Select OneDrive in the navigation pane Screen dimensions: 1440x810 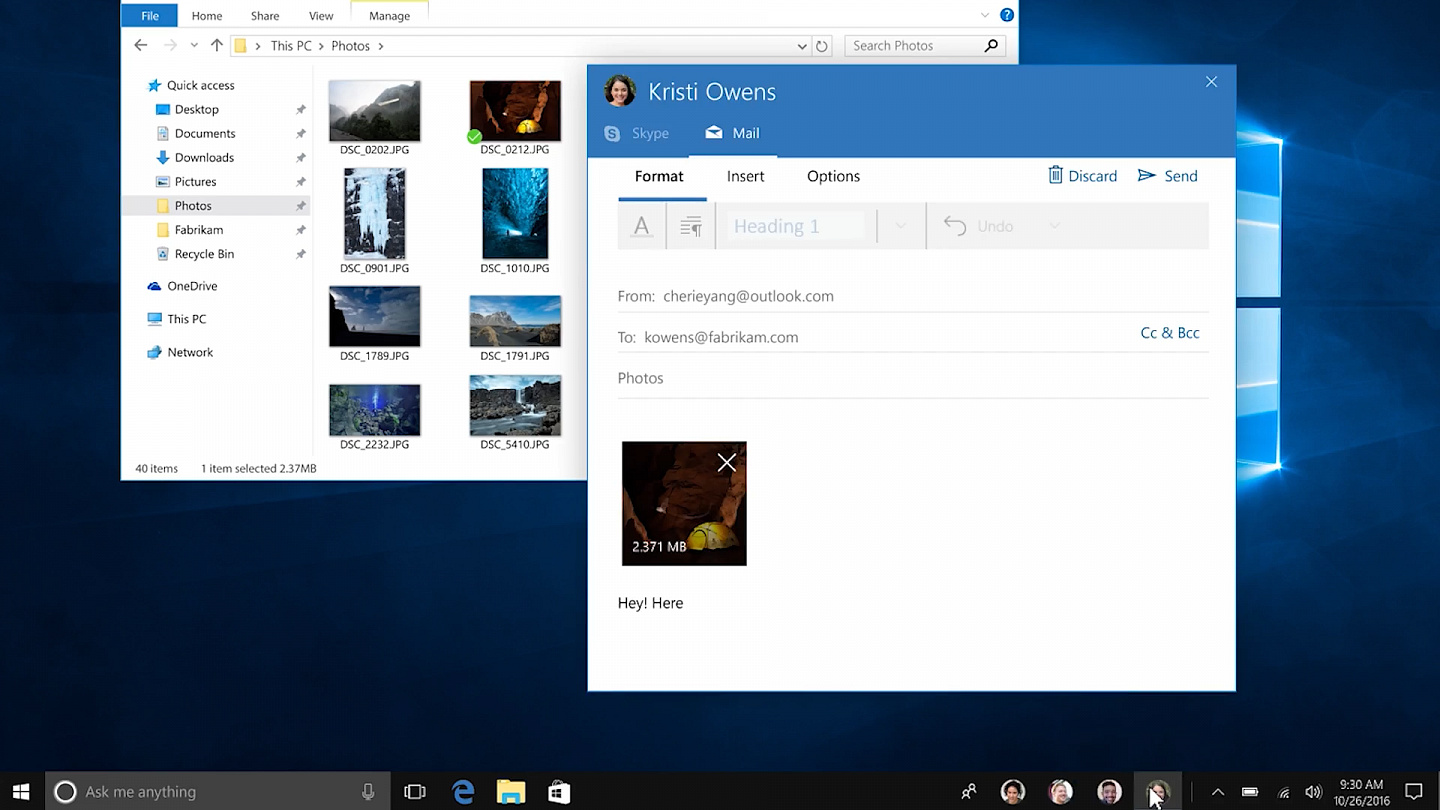(182, 286)
